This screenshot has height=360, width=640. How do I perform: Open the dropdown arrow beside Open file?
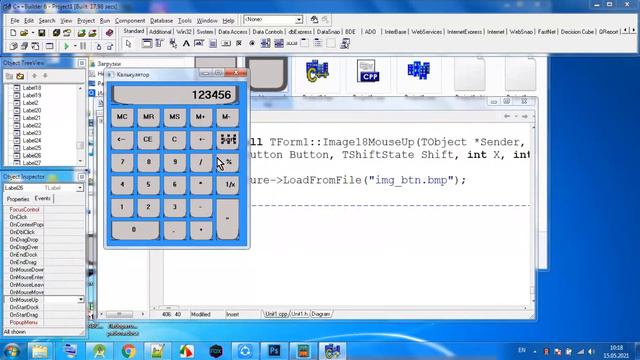[x=32, y=33]
